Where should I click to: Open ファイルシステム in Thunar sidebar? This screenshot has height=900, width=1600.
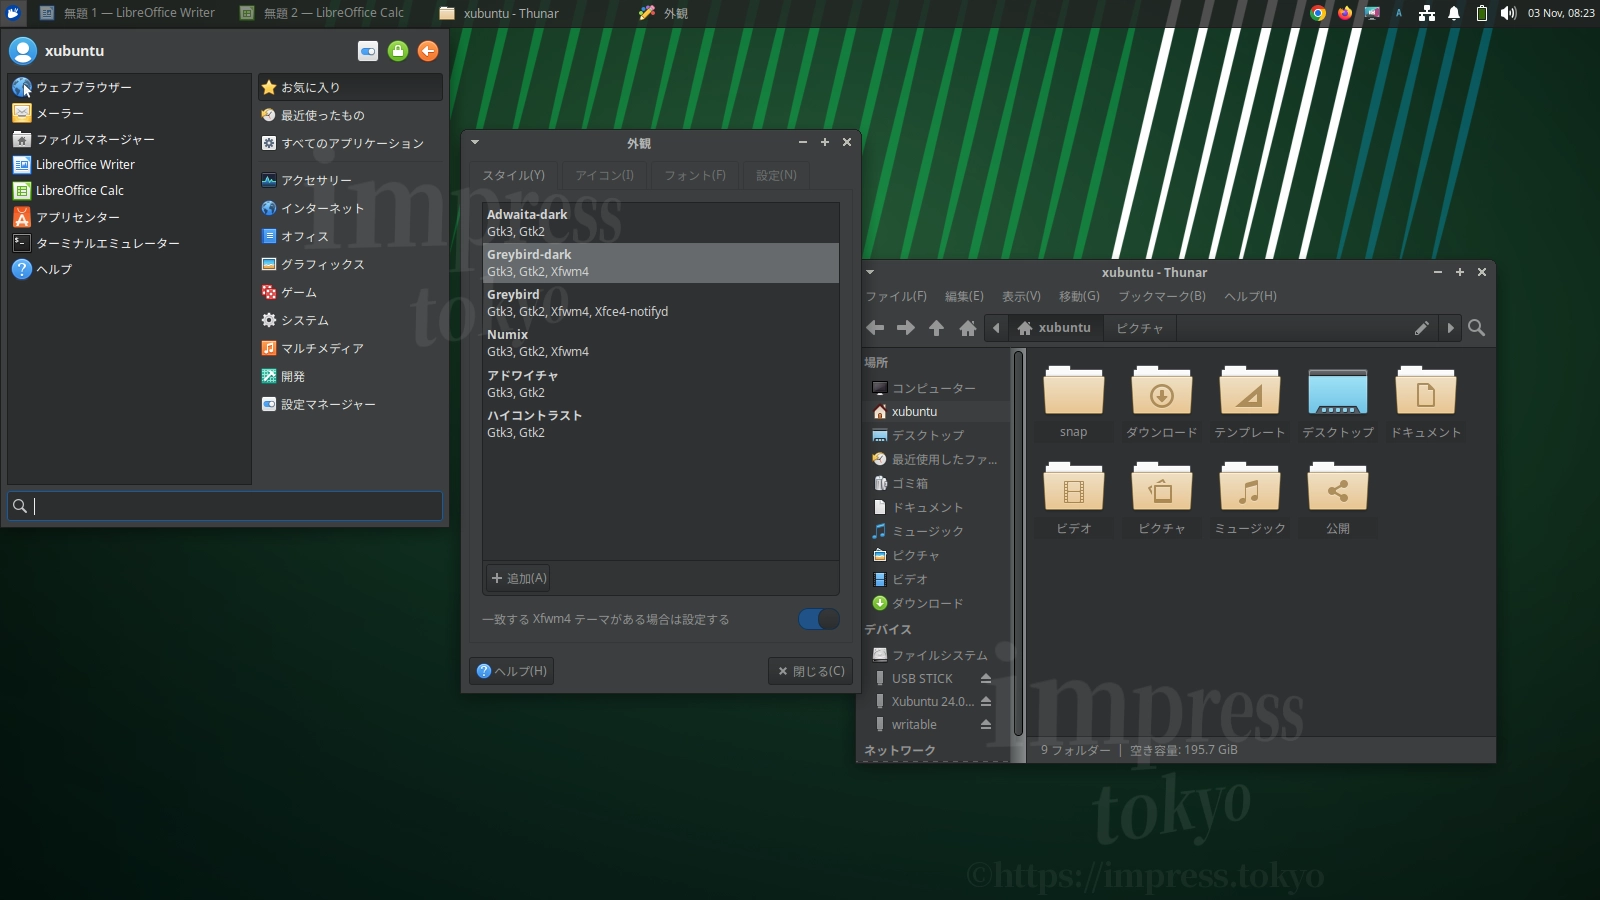(x=936, y=655)
